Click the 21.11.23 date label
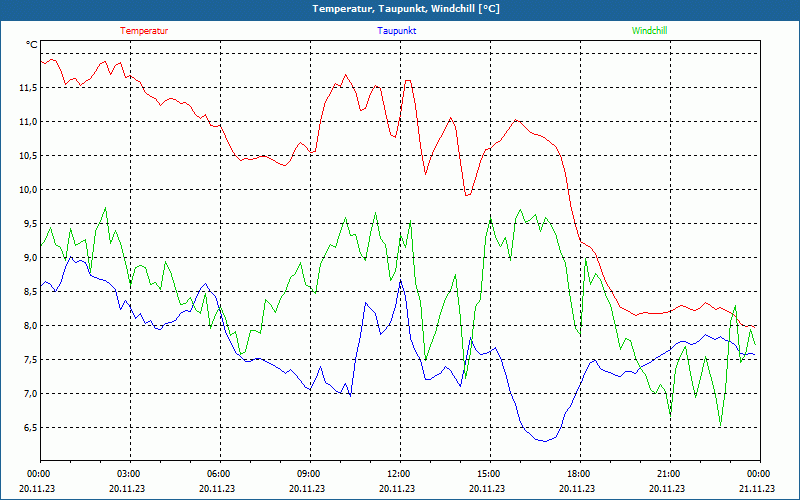The image size is (800, 500). point(757,489)
